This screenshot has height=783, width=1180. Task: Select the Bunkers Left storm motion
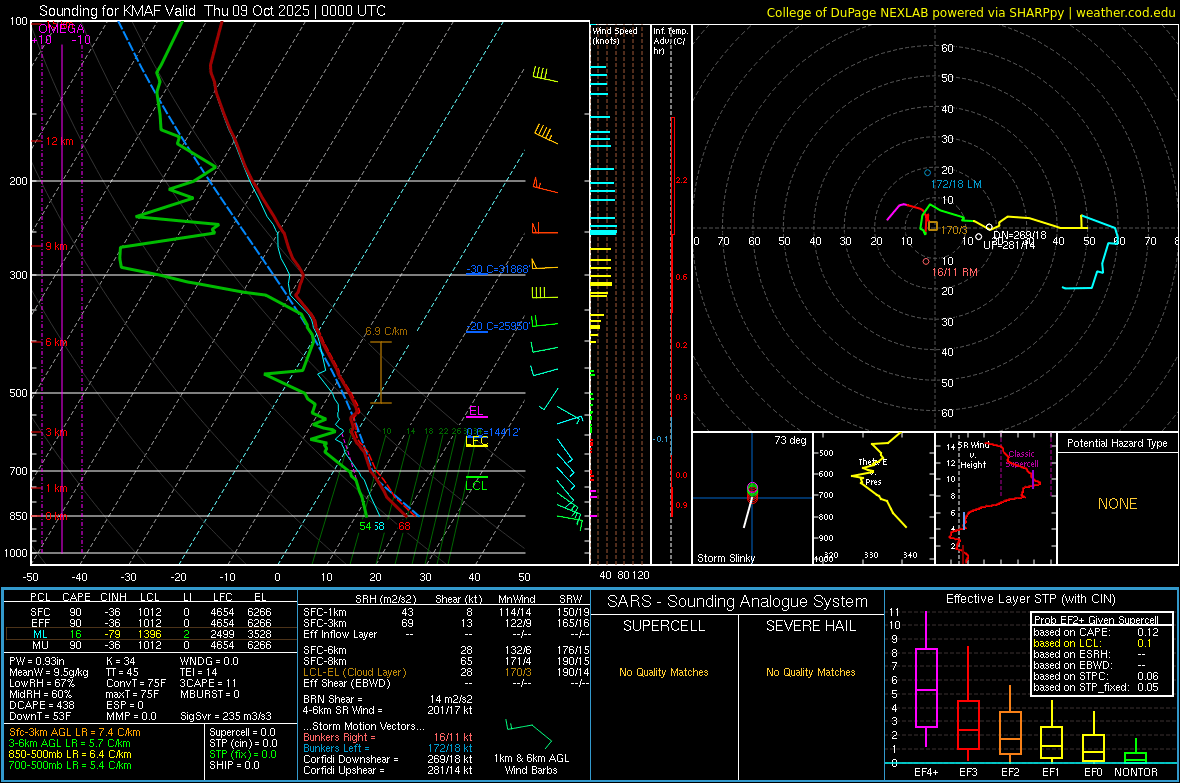(388, 748)
